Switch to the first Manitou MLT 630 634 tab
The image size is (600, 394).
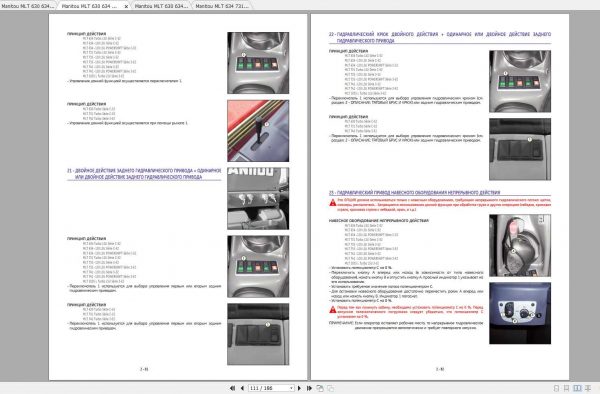point(28,6)
